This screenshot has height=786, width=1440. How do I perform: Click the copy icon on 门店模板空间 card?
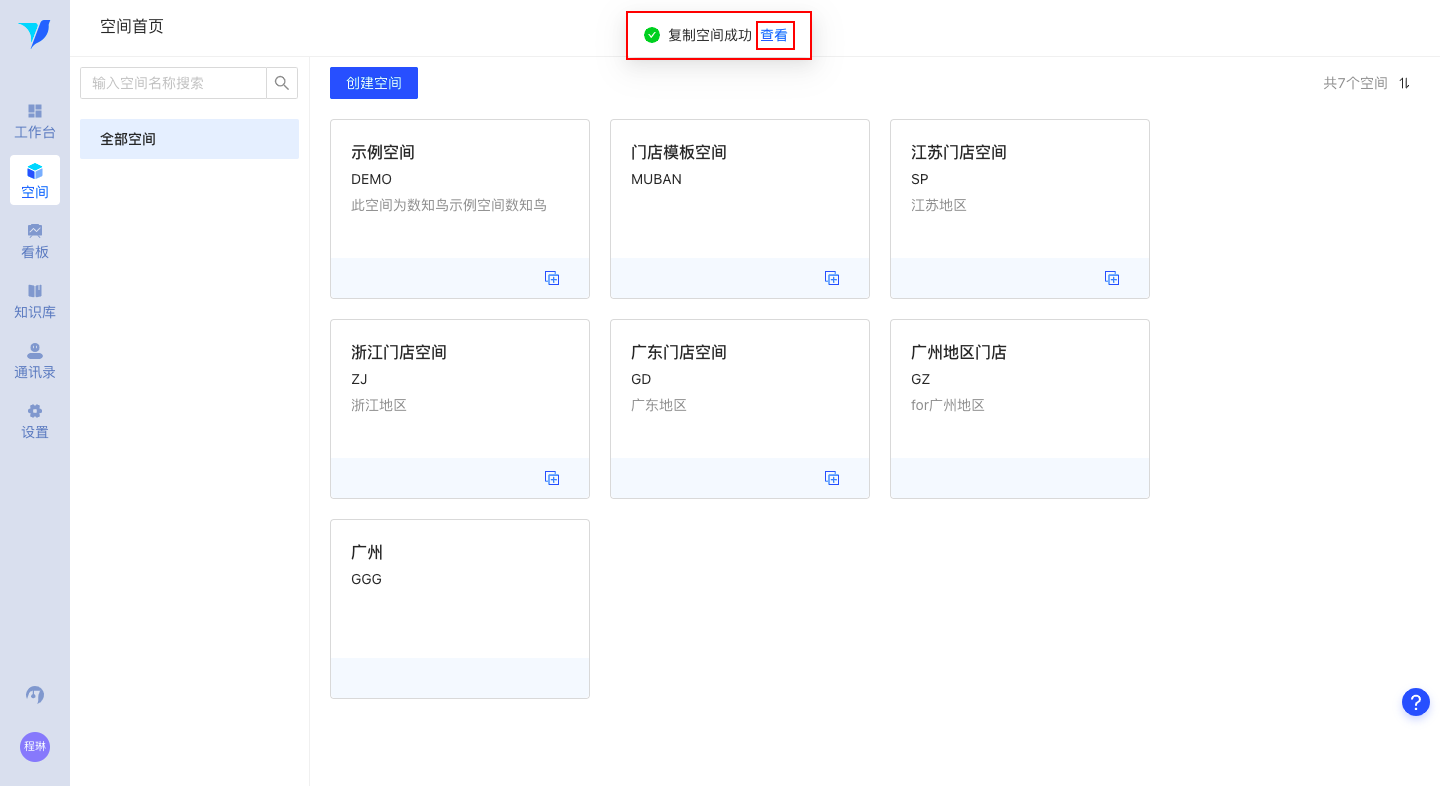(832, 278)
